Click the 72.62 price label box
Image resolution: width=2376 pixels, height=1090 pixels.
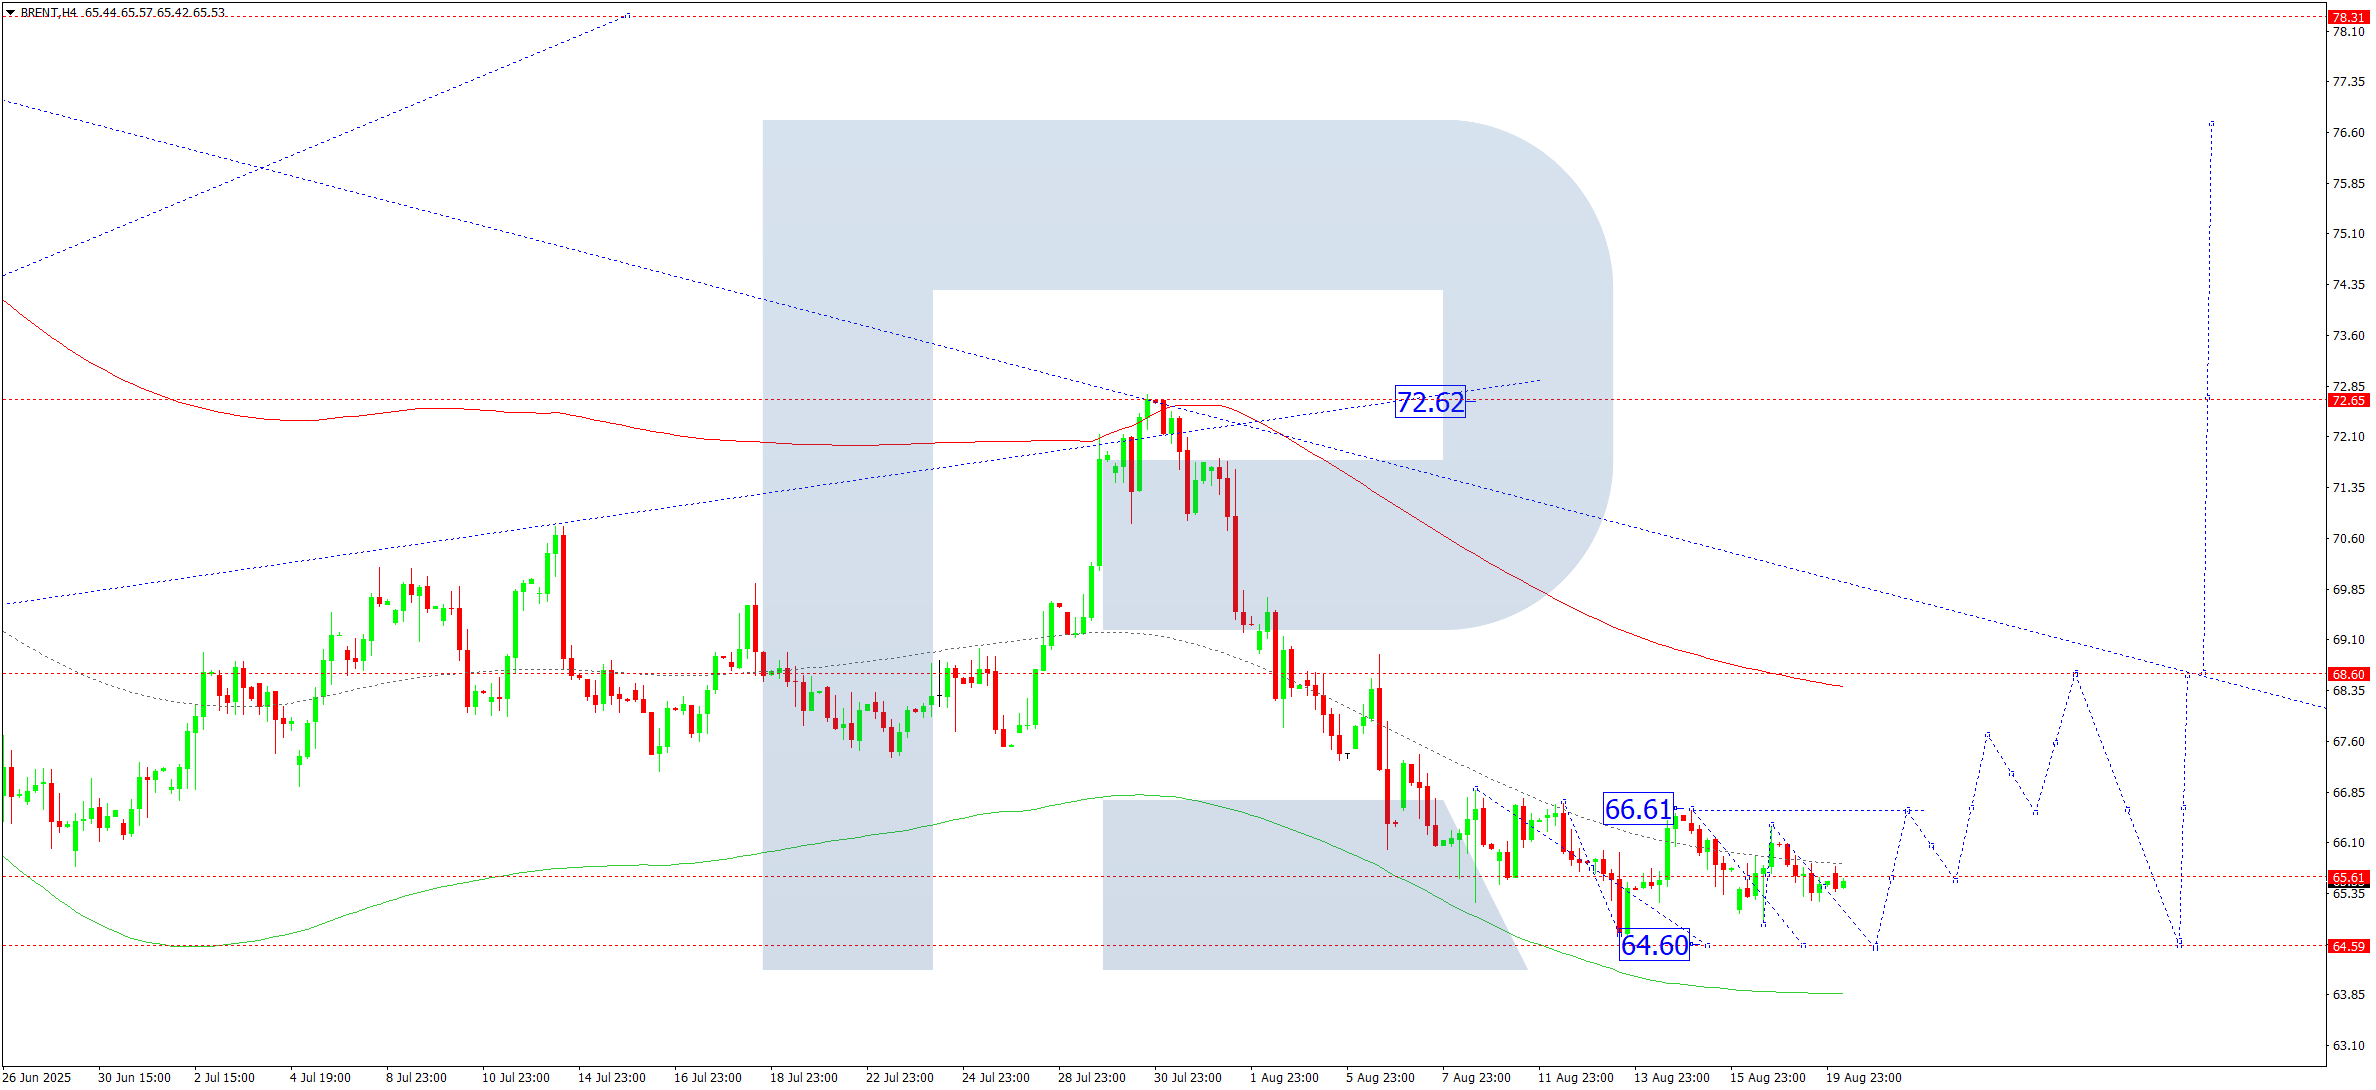(1429, 402)
